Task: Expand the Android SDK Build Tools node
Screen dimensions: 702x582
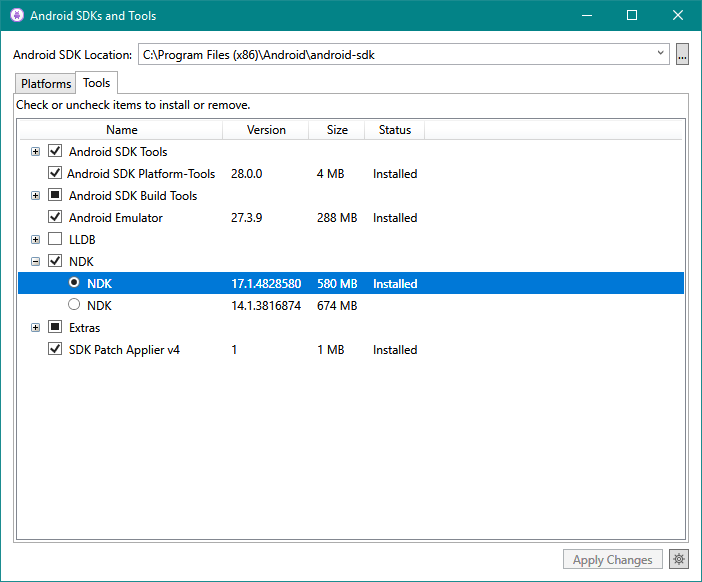Action: [x=35, y=196]
